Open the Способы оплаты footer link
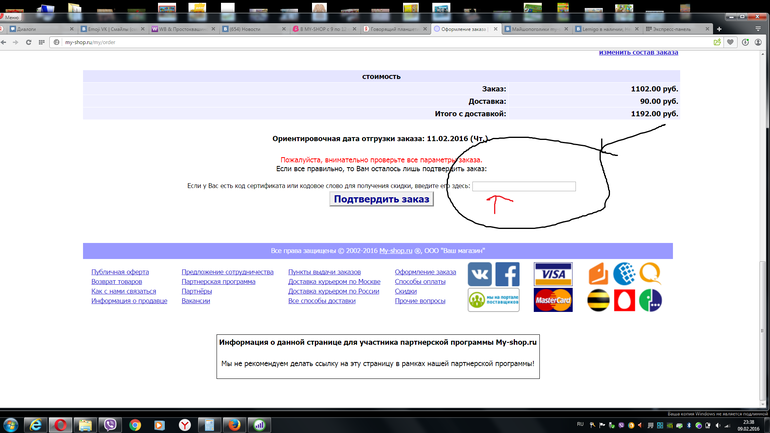 point(420,281)
